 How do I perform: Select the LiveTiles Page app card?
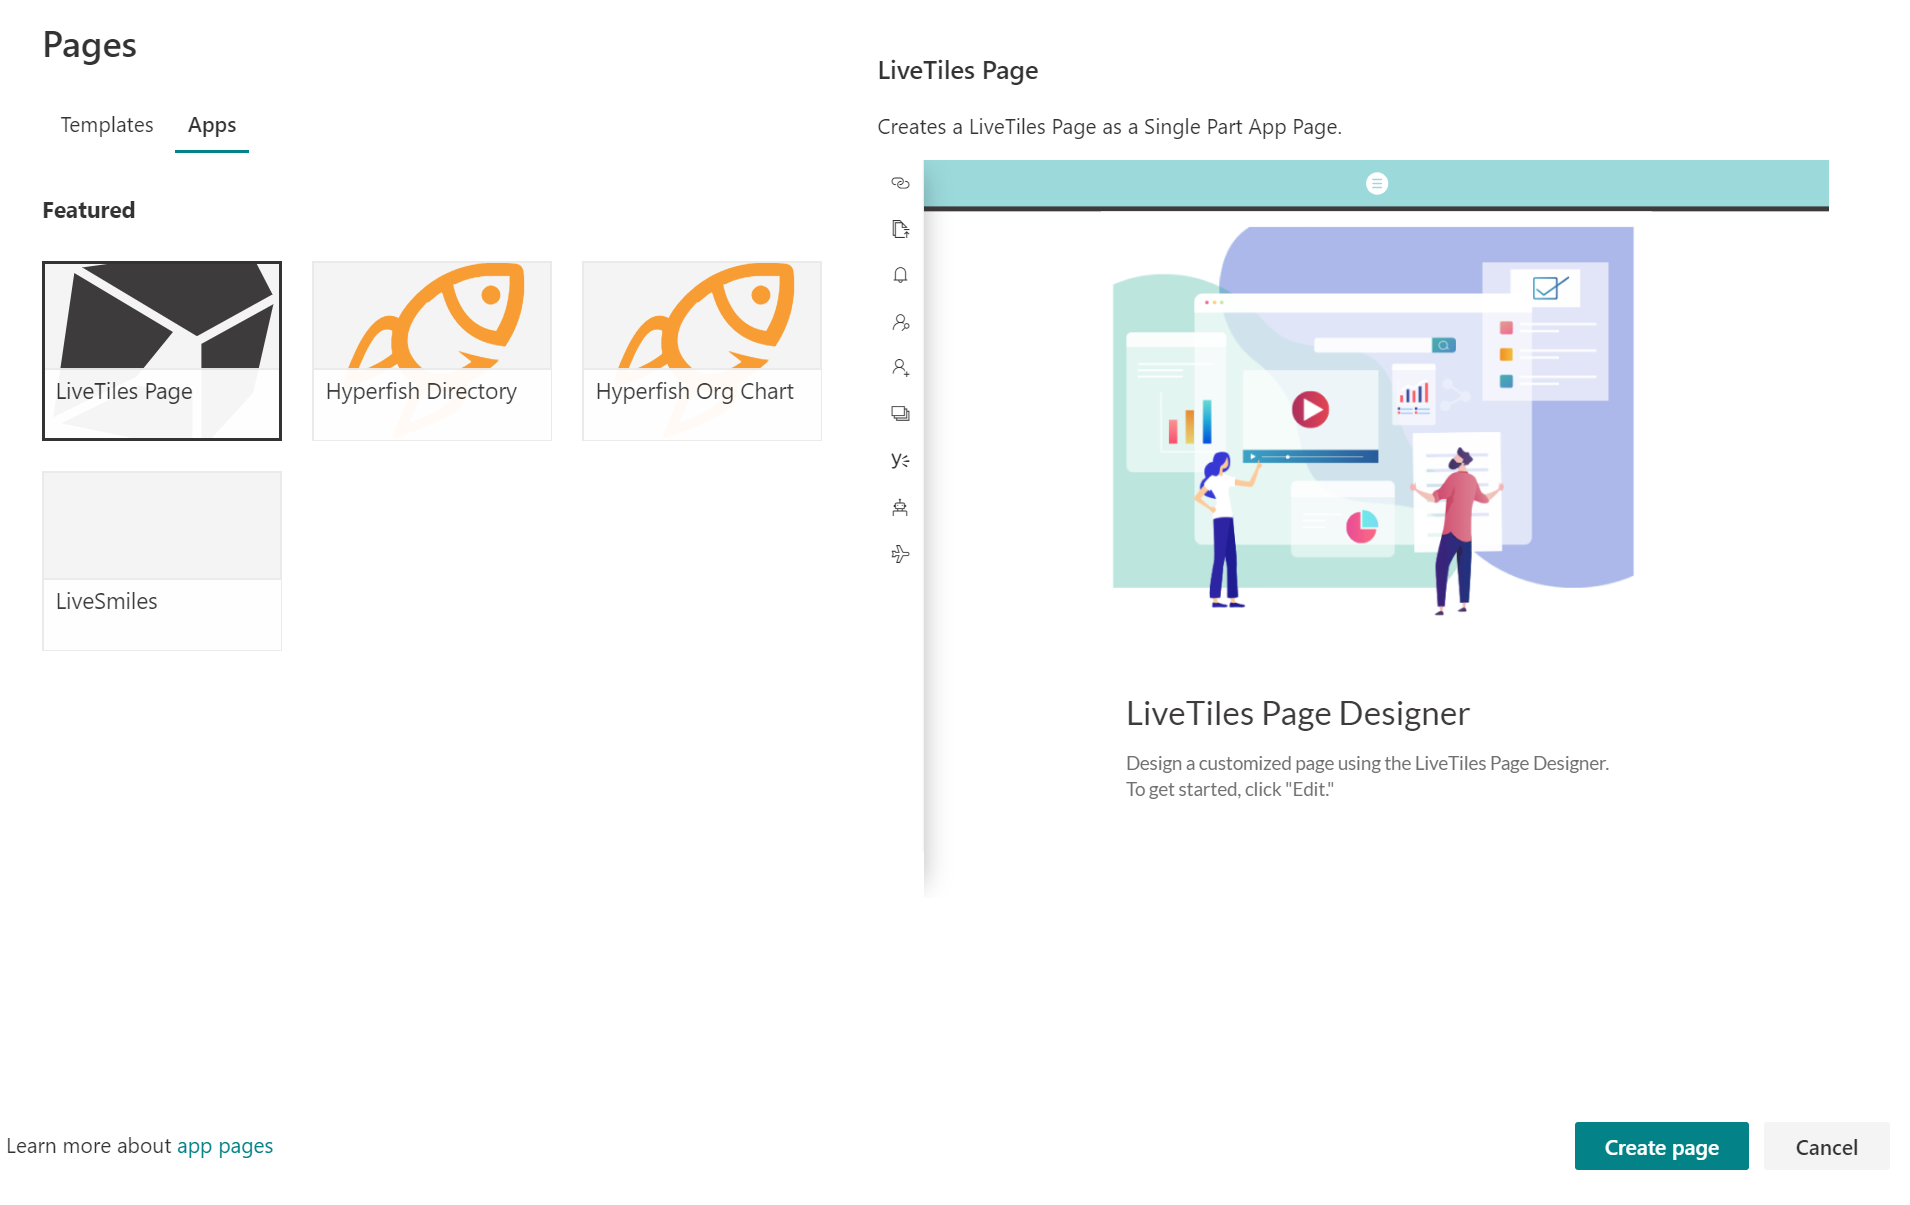pos(162,351)
